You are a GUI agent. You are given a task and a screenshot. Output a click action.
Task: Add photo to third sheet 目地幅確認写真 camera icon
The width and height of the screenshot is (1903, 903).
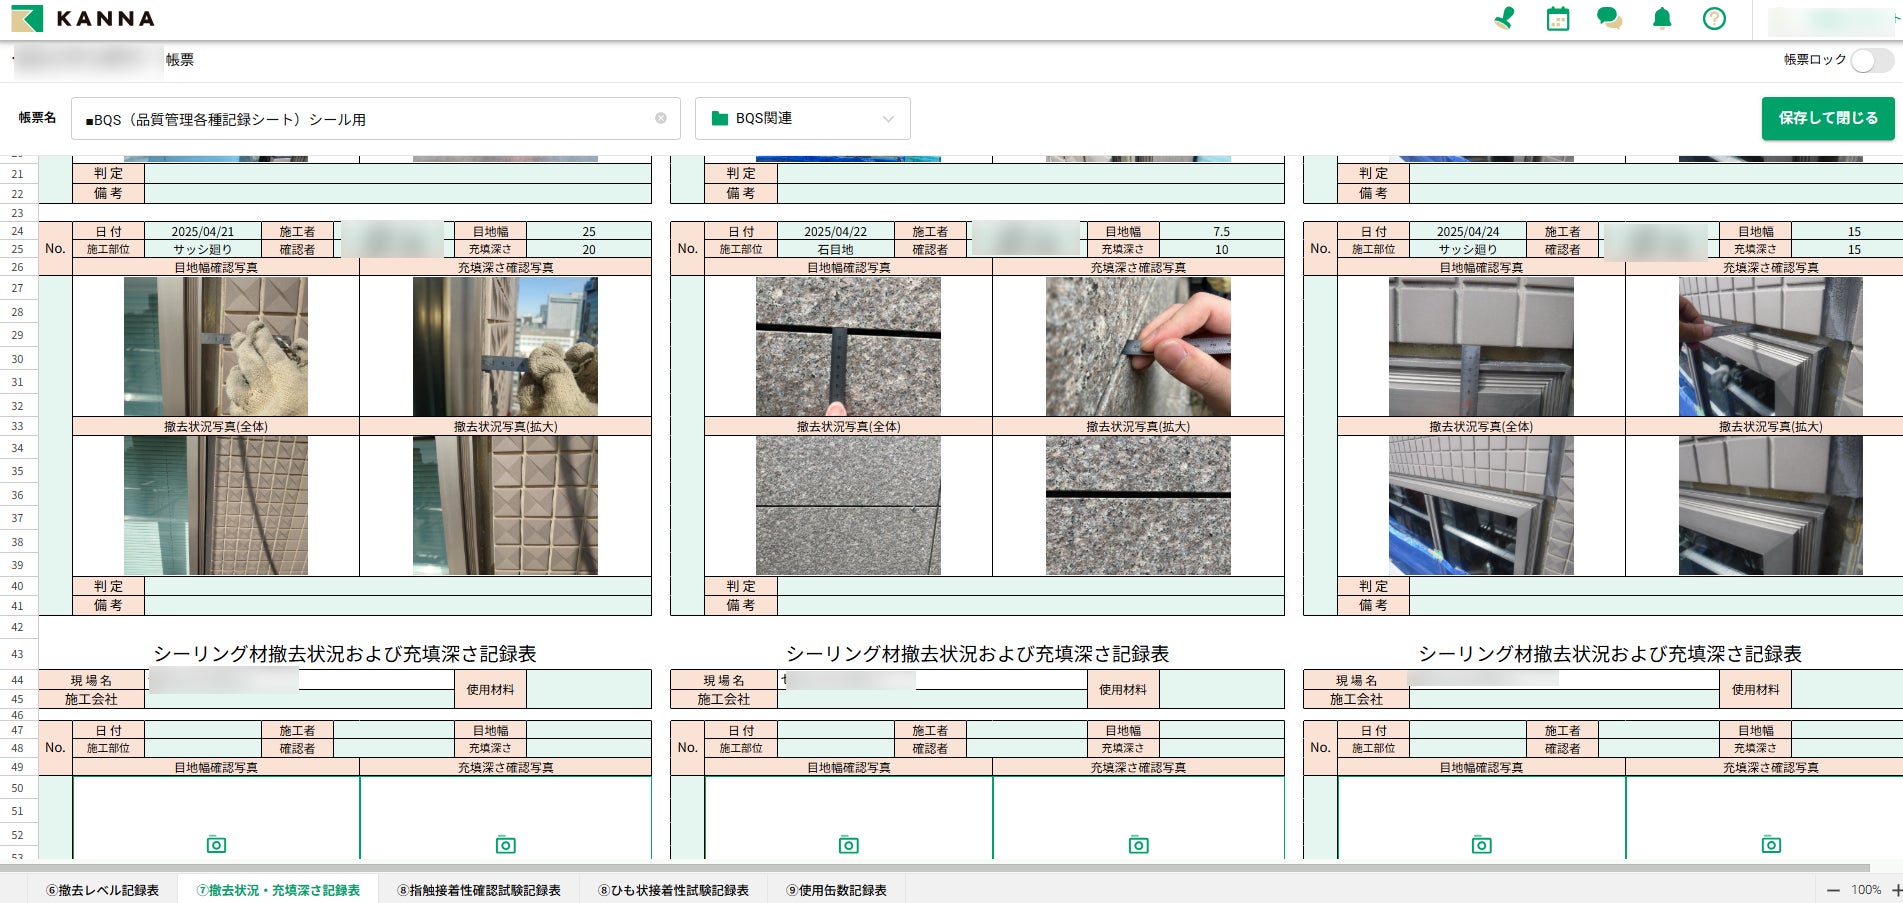click(x=1482, y=845)
